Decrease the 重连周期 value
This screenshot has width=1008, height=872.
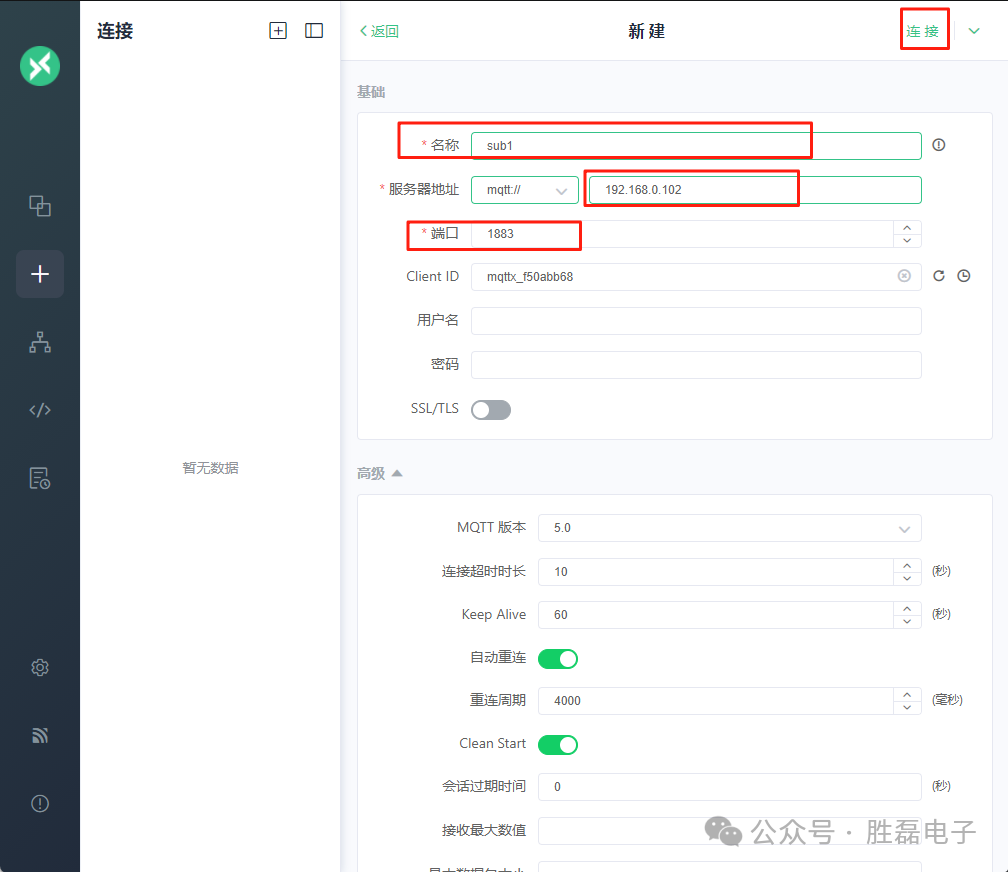click(x=907, y=707)
